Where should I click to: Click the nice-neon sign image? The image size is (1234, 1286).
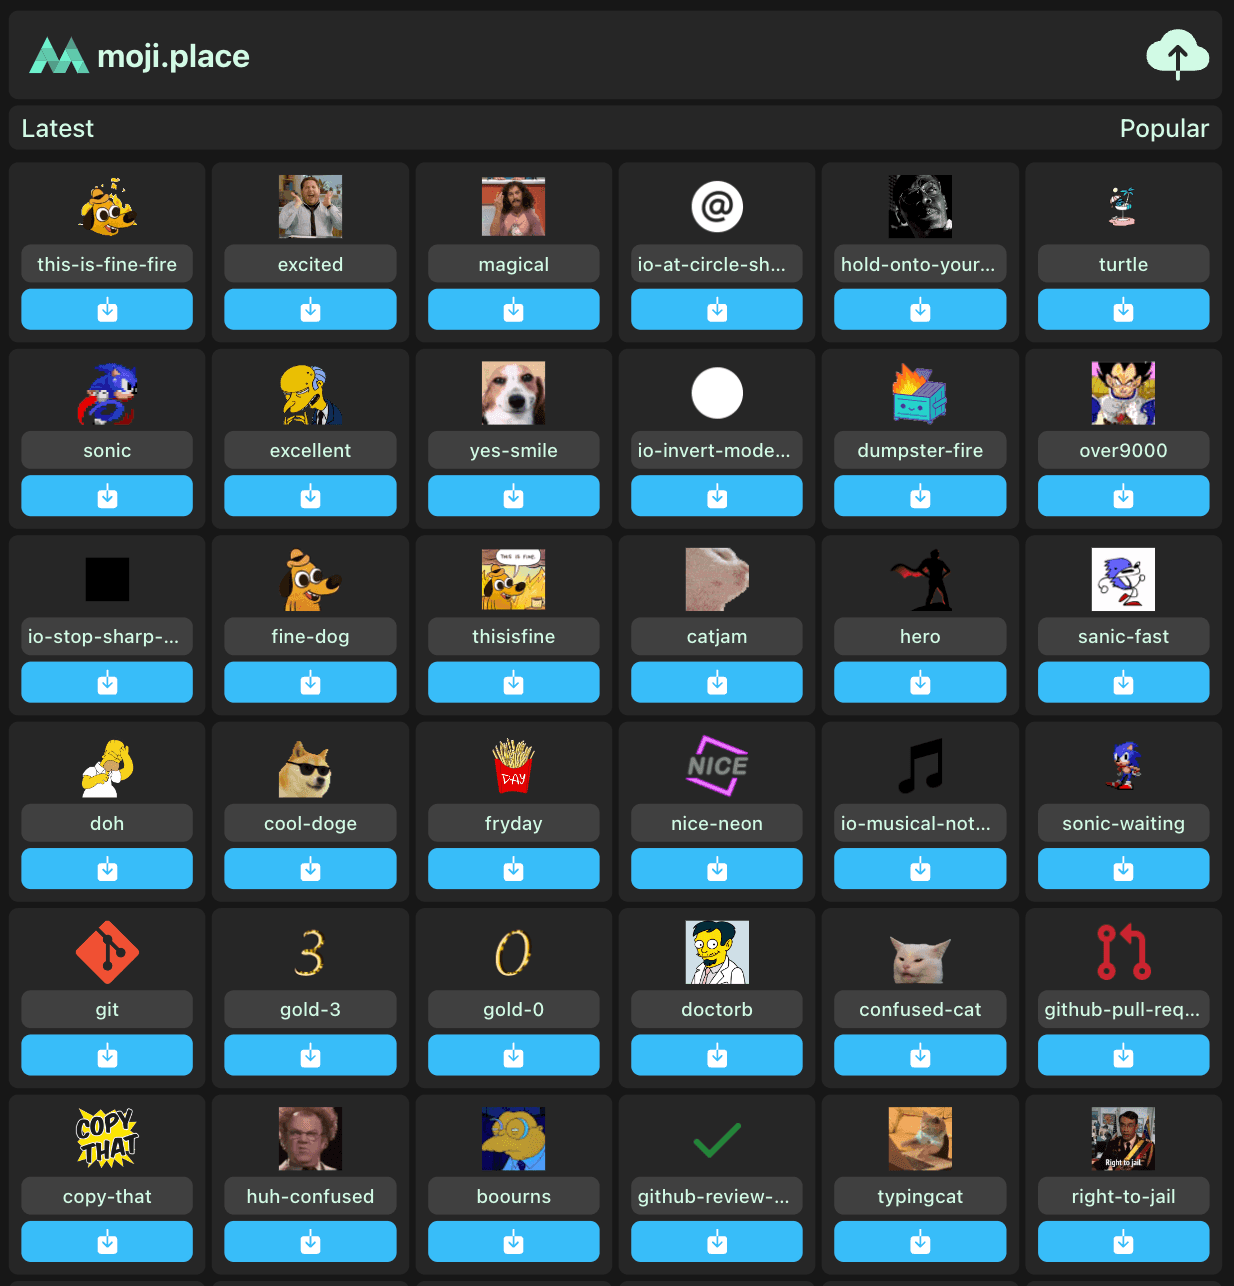coord(716,766)
